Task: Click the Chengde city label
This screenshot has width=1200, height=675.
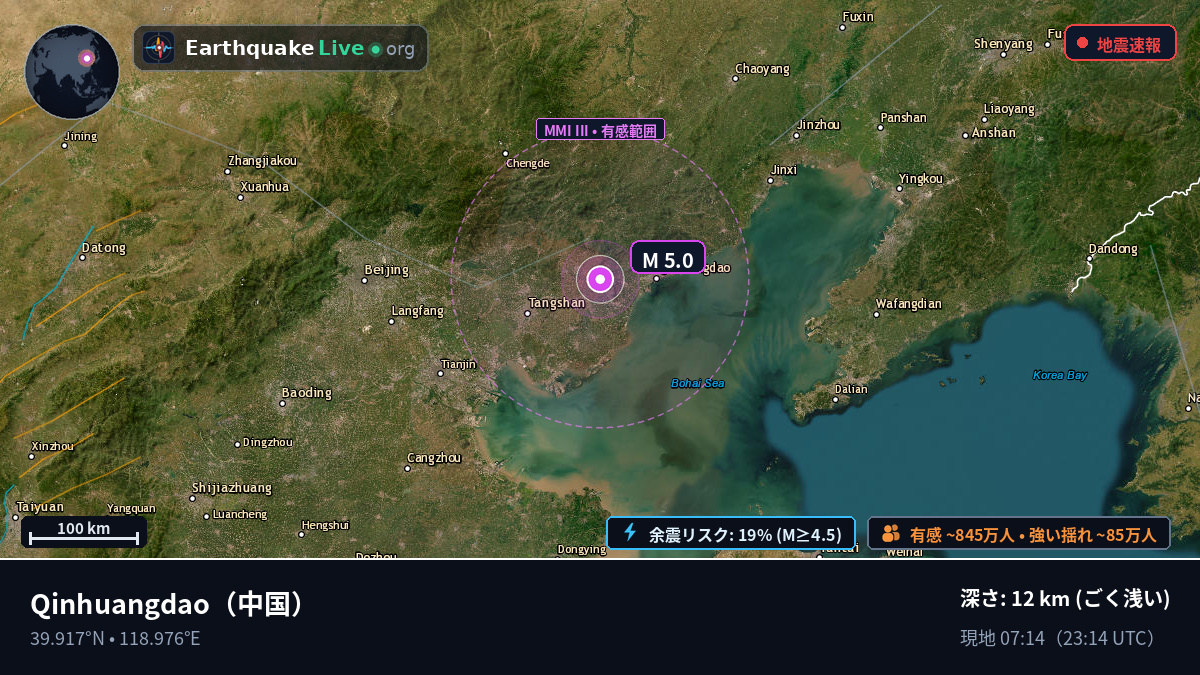Action: [x=528, y=163]
